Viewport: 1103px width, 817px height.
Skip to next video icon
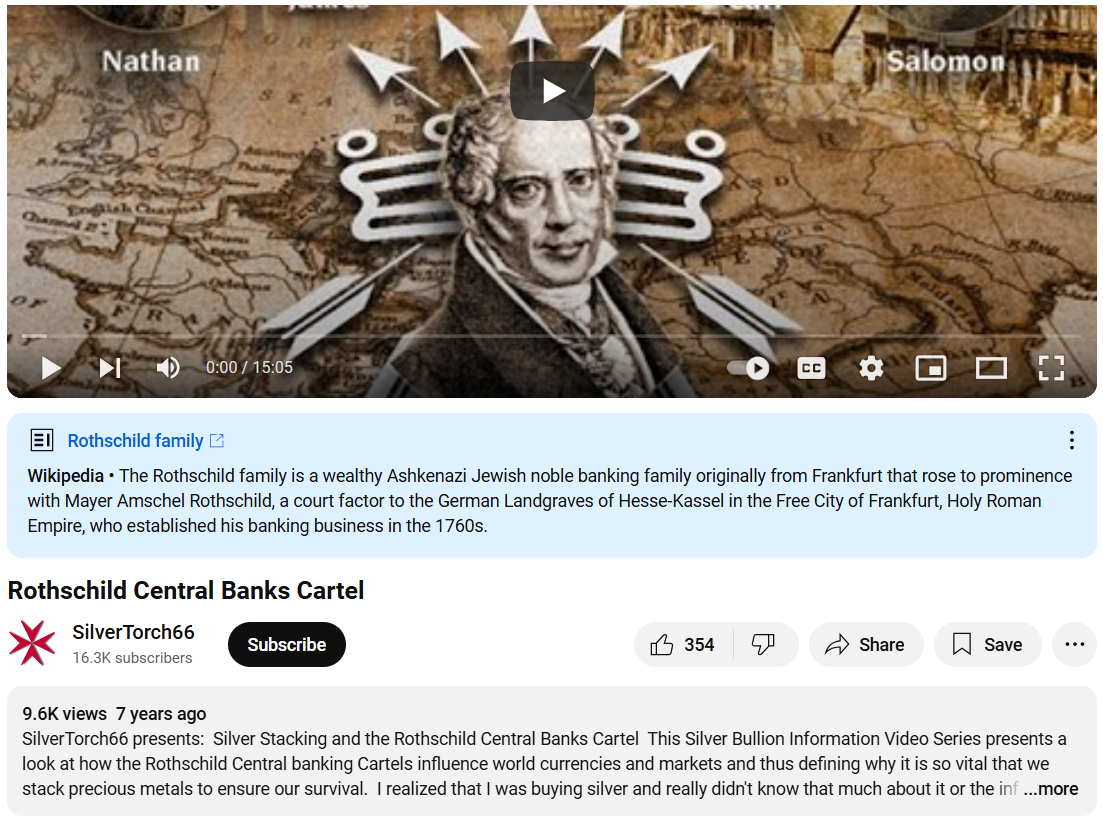click(x=110, y=367)
